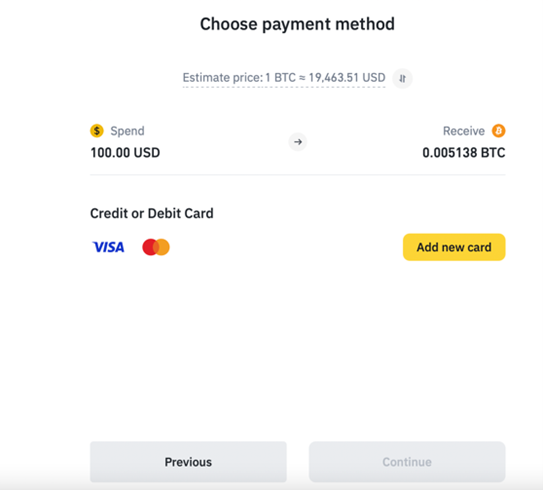543x490 pixels.
Task: Select the Mastercard logo
Action: point(156,247)
